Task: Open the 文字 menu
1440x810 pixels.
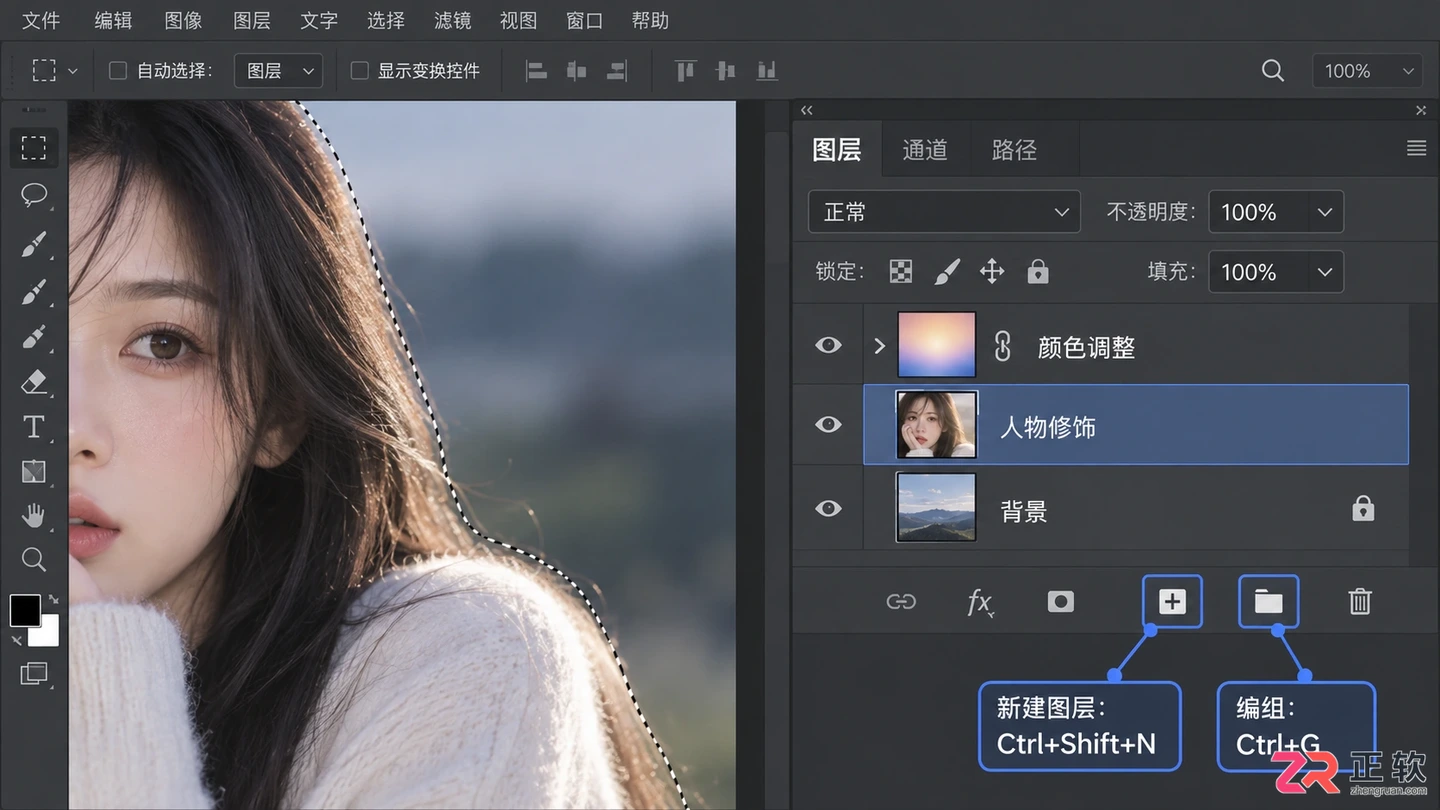Action: coord(319,20)
